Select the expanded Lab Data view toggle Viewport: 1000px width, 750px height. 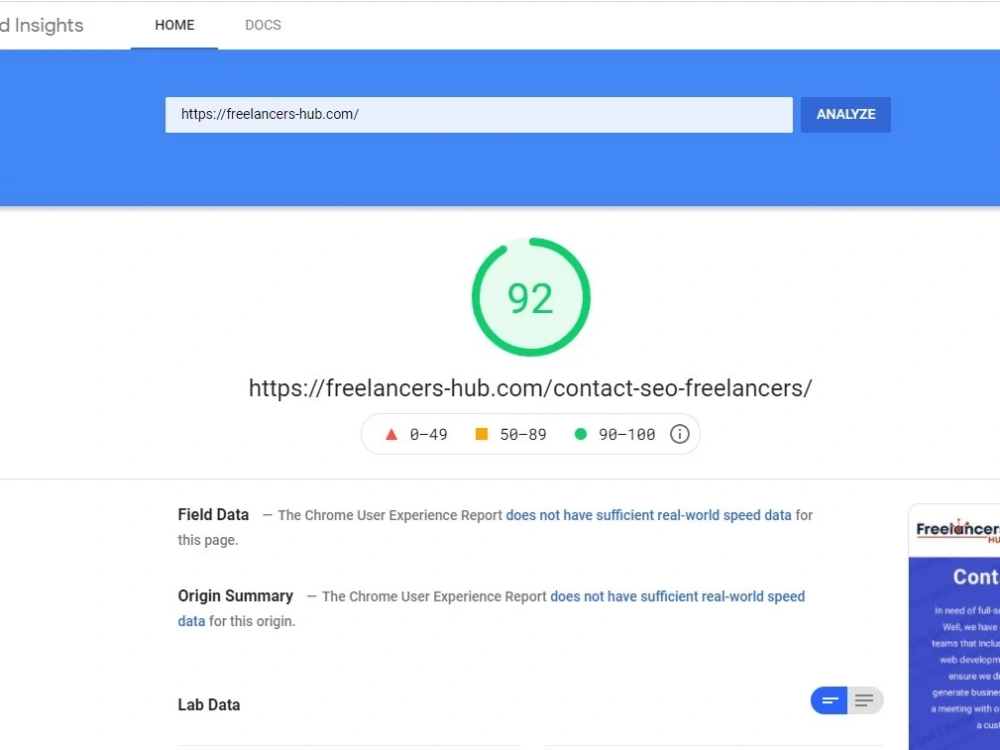tap(865, 701)
